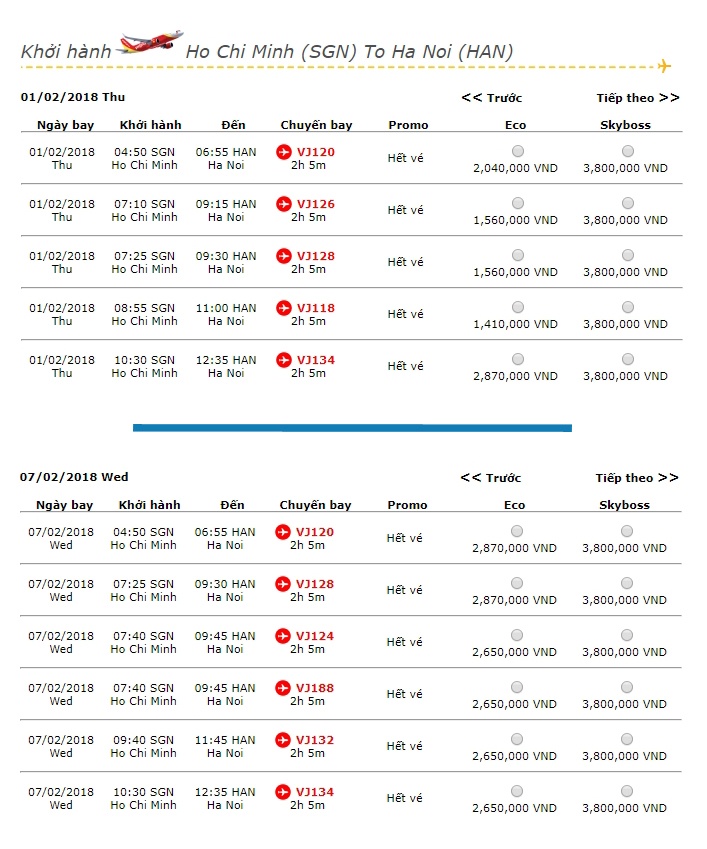Image resolution: width=707 pixels, height=849 pixels.
Task: Go to next day with Tiếp theo on 01/02/2018
Action: pyautogui.click(x=637, y=98)
